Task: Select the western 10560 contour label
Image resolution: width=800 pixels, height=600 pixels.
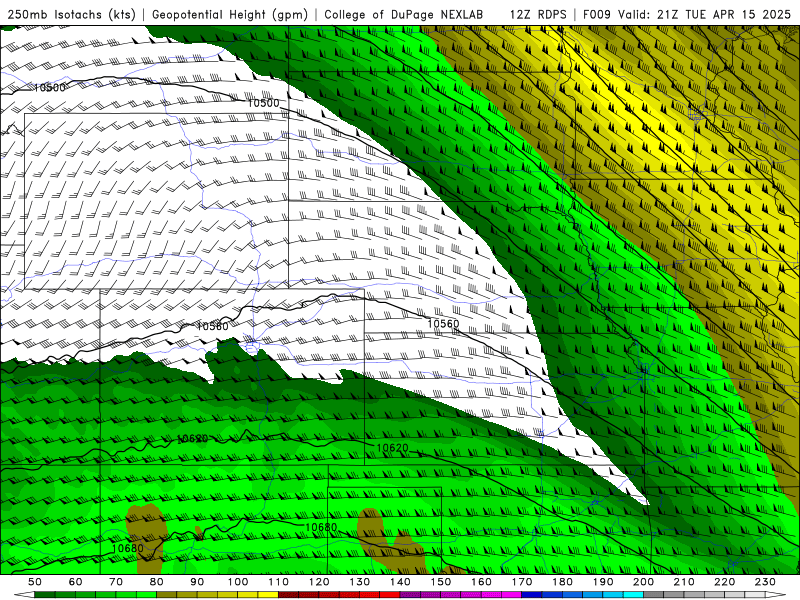Action: click(x=212, y=326)
